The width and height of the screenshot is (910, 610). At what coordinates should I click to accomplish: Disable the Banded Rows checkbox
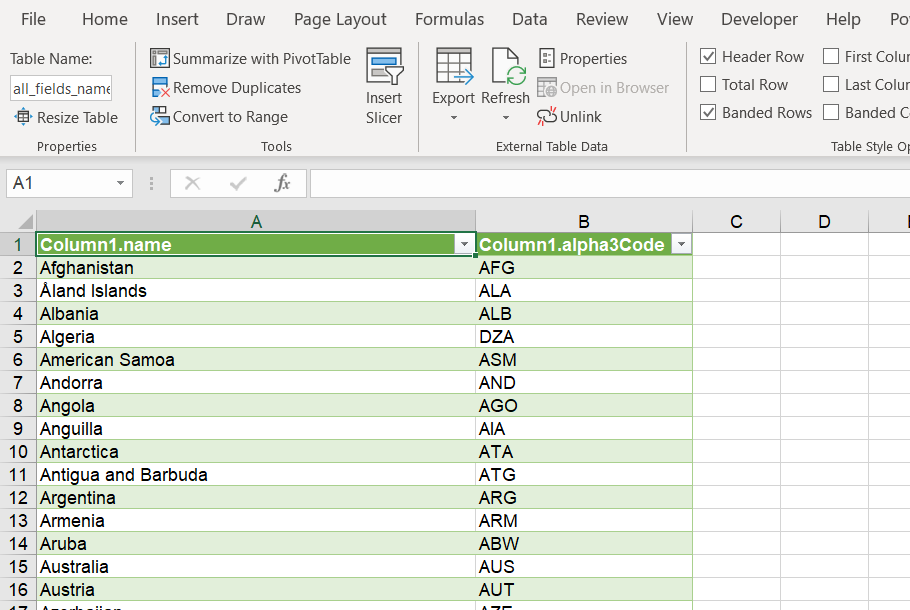(x=708, y=112)
